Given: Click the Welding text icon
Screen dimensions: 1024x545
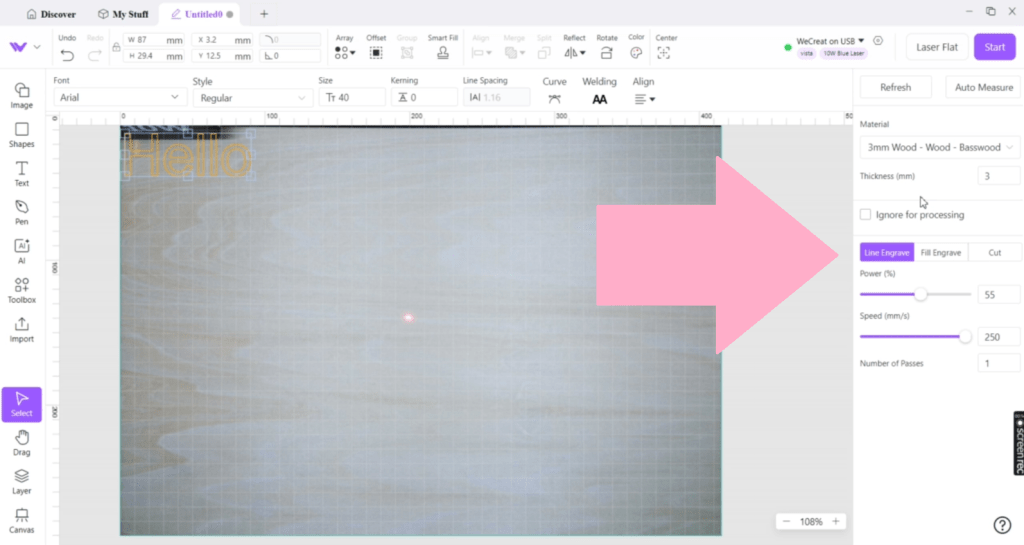Looking at the screenshot, I should point(599,99).
